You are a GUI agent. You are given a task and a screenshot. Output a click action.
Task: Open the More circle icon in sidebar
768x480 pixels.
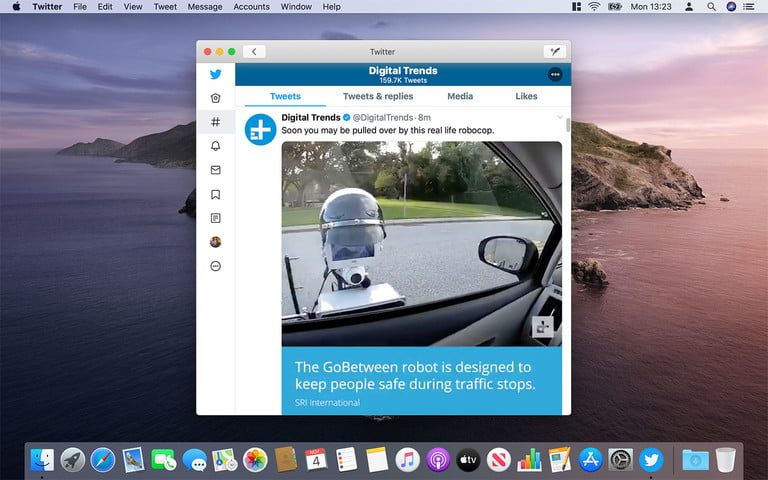pyautogui.click(x=216, y=266)
